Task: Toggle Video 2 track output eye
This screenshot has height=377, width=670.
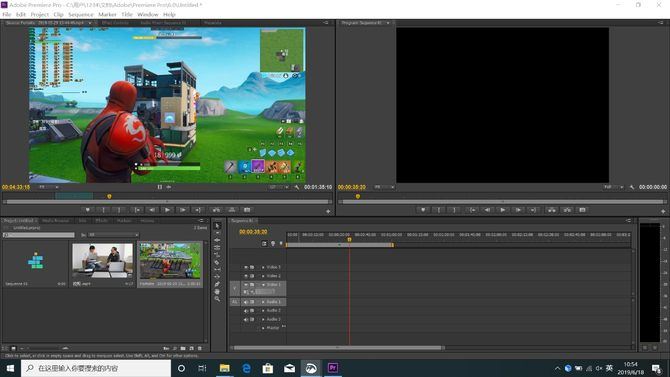Action: pos(246,276)
